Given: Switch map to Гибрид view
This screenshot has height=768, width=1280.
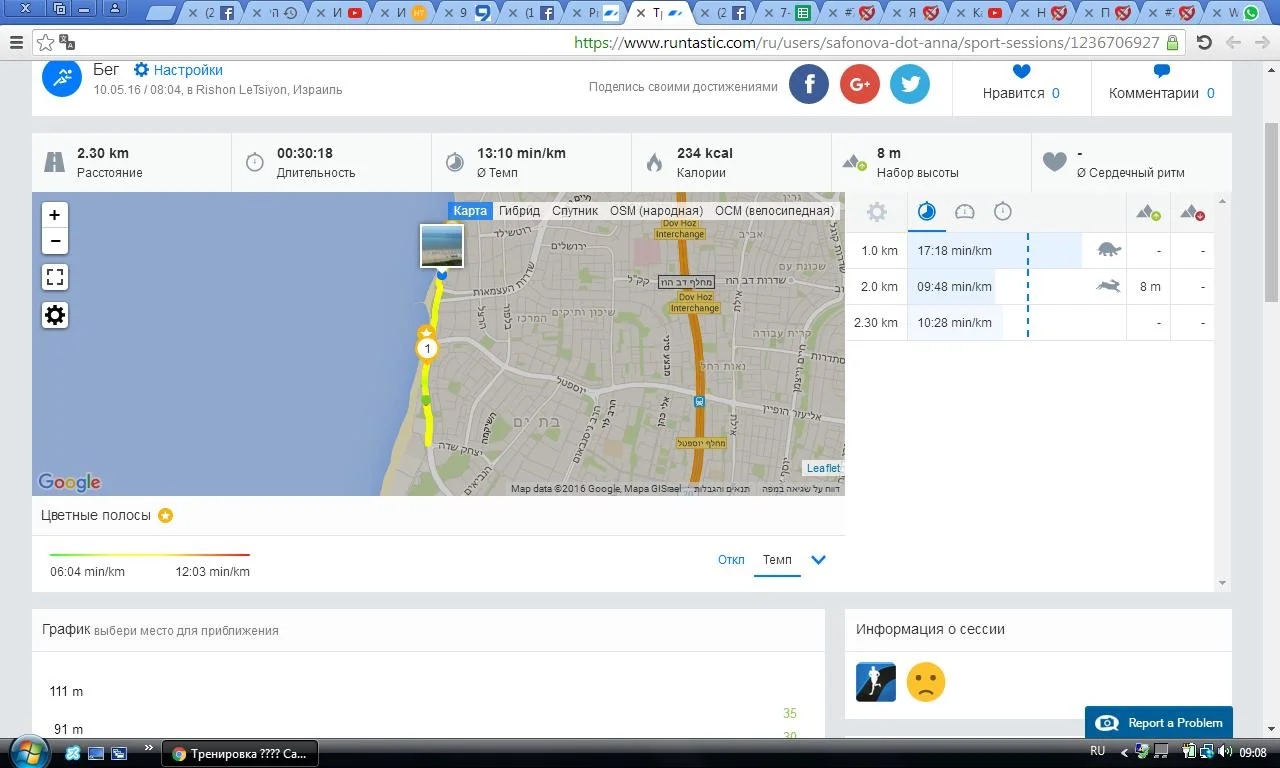Looking at the screenshot, I should pyautogui.click(x=519, y=211).
